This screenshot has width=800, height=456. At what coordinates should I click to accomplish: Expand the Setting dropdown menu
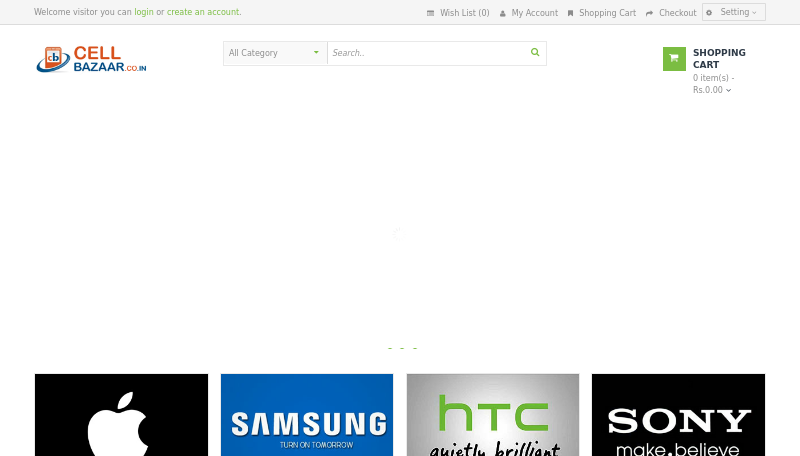[x=734, y=12]
